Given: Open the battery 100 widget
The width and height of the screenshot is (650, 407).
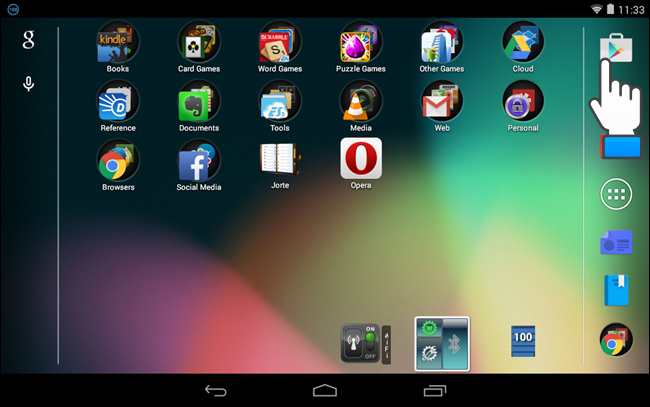Looking at the screenshot, I should 523,341.
